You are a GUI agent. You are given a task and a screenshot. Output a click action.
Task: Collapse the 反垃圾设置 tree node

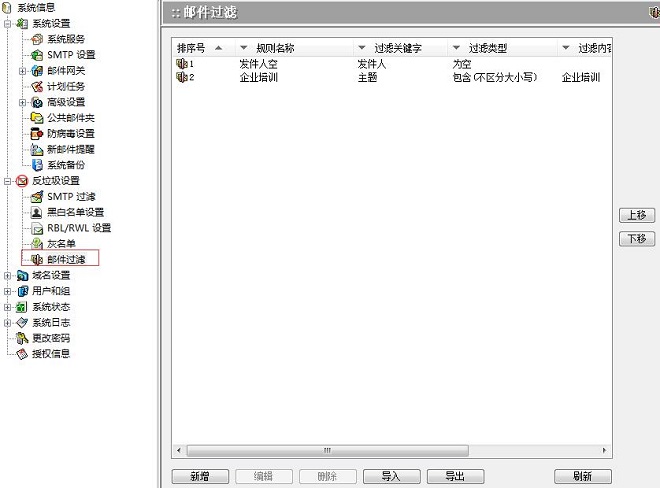[x=8, y=181]
